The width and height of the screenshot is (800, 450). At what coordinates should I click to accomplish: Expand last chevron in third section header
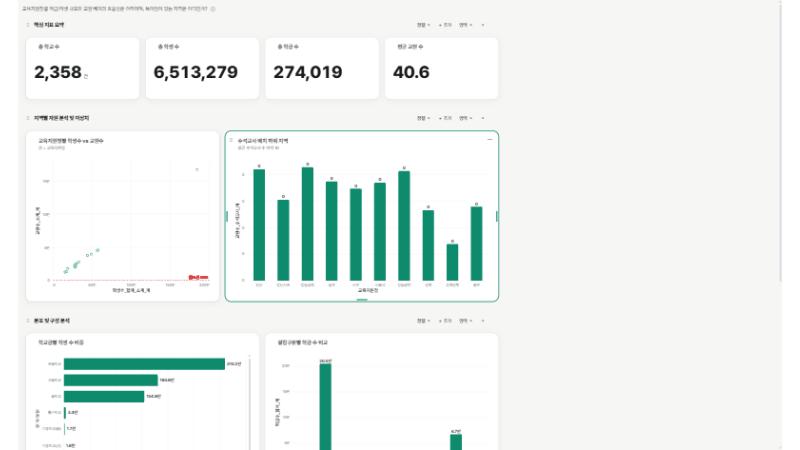click(483, 320)
